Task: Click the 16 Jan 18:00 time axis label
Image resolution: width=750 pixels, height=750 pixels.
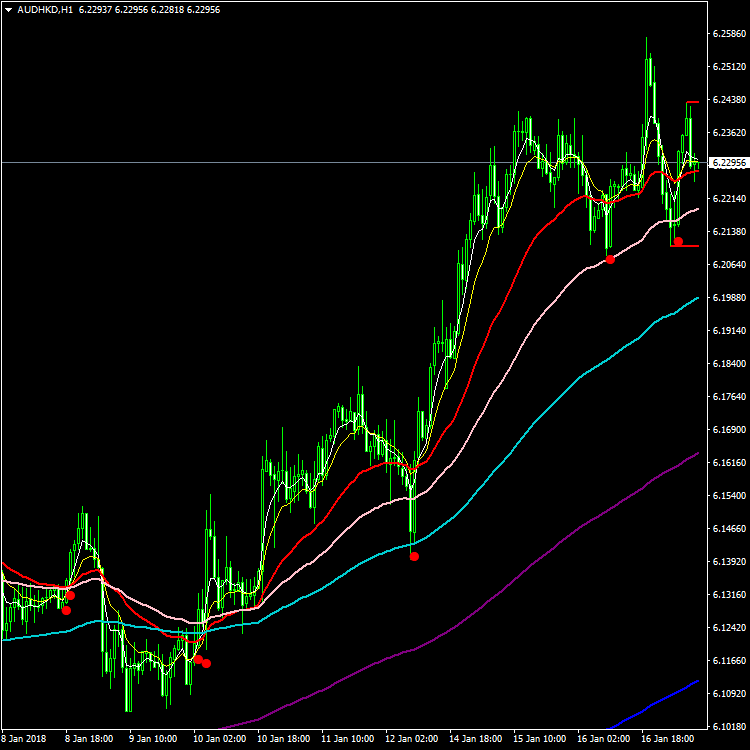Action: click(668, 739)
